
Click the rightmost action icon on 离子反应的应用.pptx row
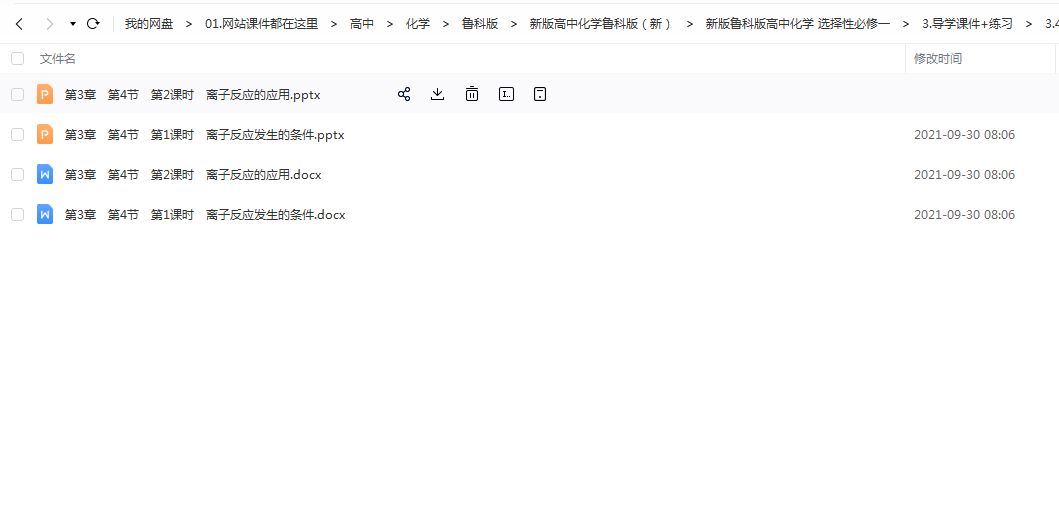[x=540, y=94]
